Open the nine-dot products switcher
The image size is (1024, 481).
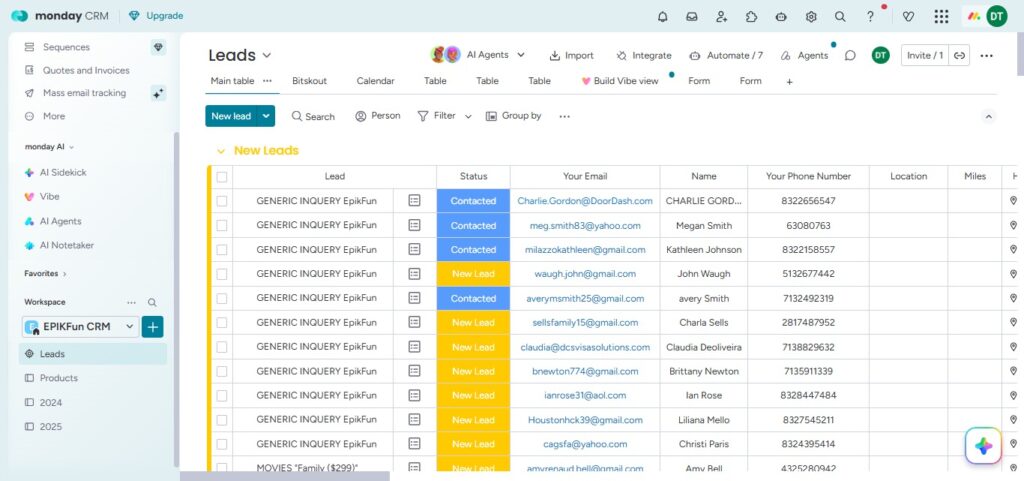click(x=941, y=16)
